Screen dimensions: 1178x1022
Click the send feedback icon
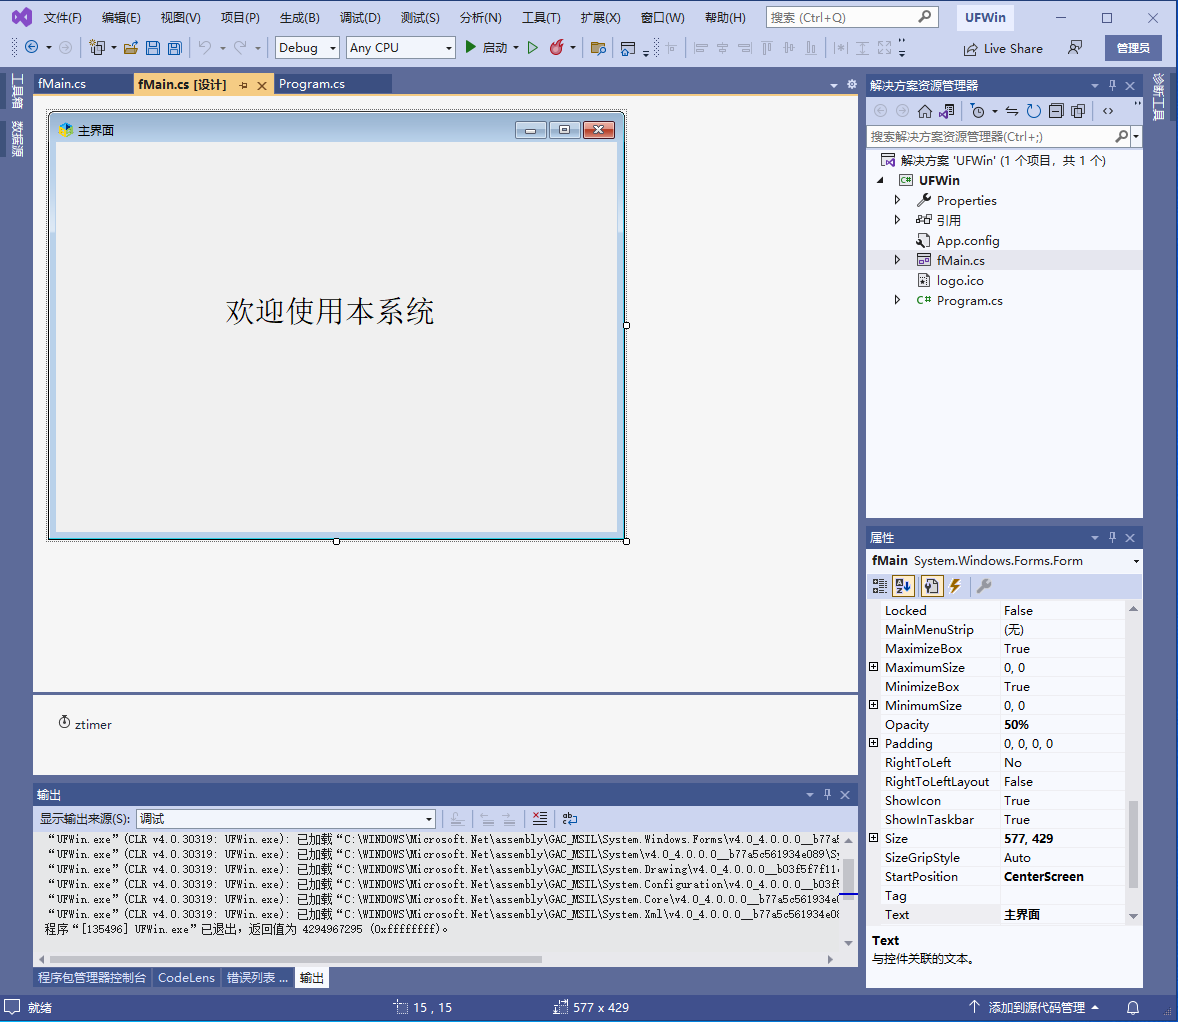(x=1075, y=47)
